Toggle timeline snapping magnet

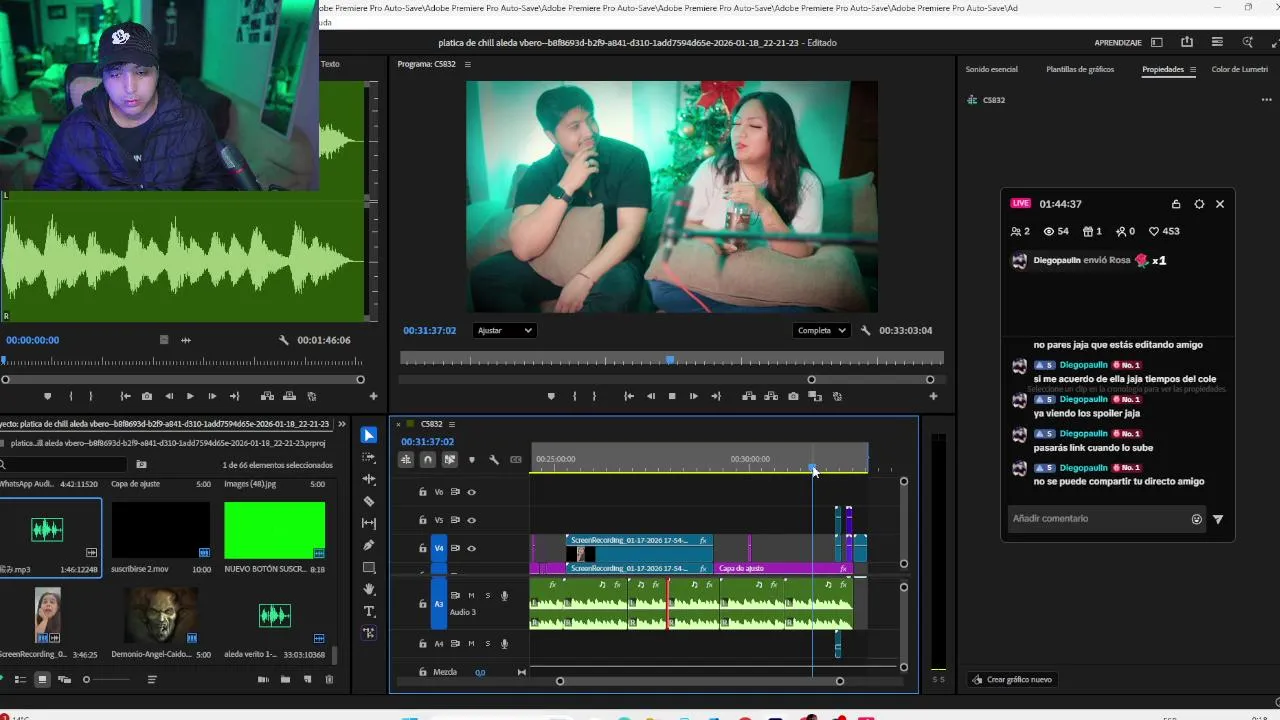[428, 460]
